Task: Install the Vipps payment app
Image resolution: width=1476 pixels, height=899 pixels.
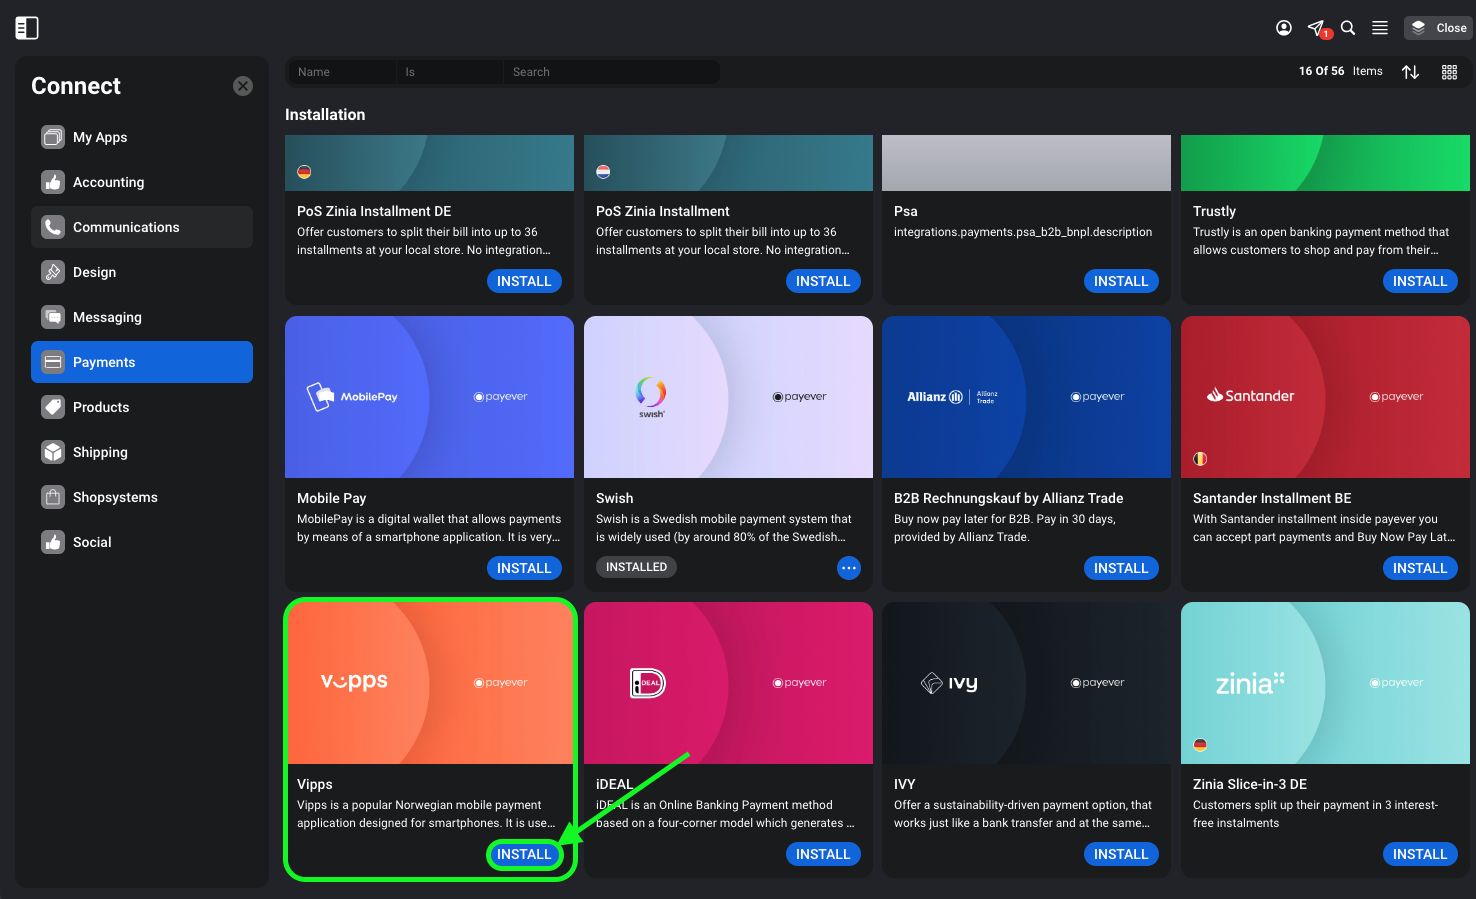Action: [x=524, y=854]
